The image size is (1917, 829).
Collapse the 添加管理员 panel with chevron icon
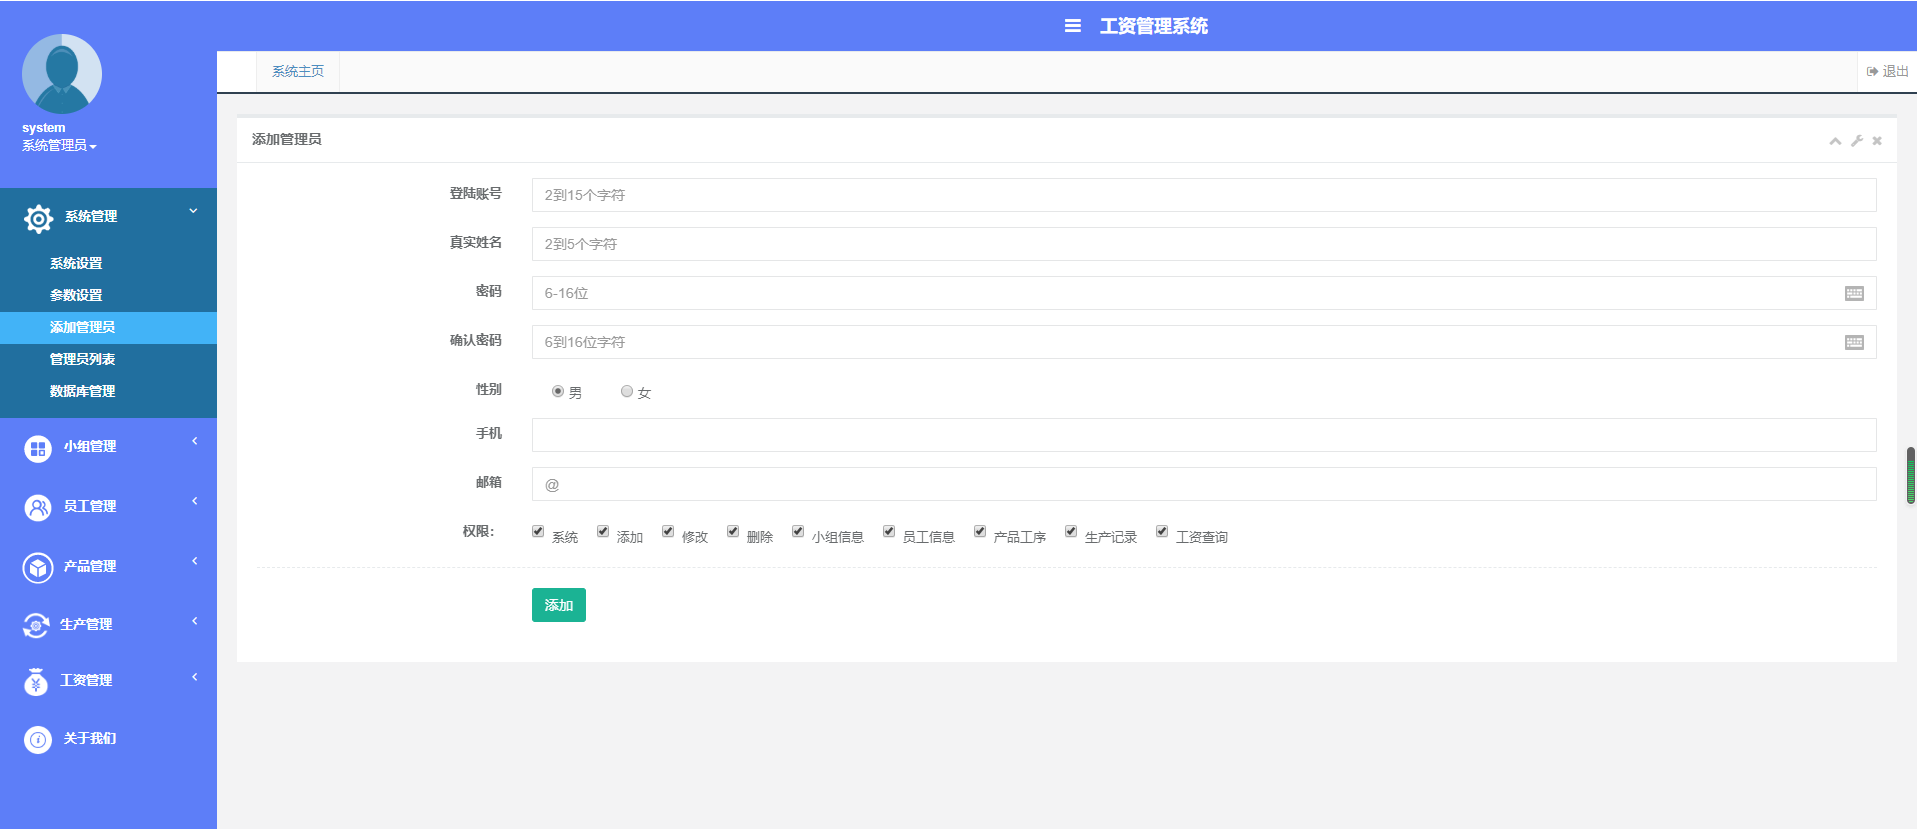coord(1835,141)
